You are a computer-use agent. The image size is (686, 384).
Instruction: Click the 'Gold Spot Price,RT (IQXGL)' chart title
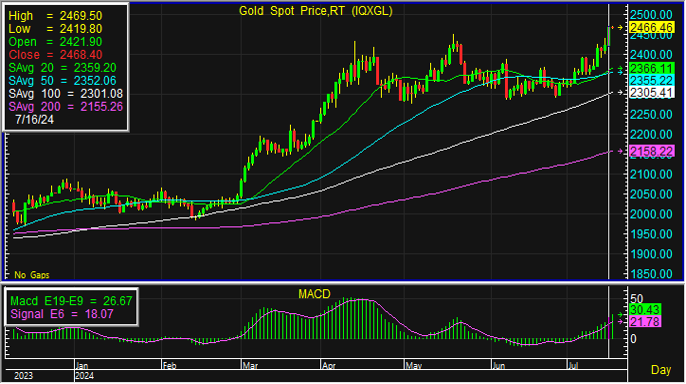click(315, 11)
